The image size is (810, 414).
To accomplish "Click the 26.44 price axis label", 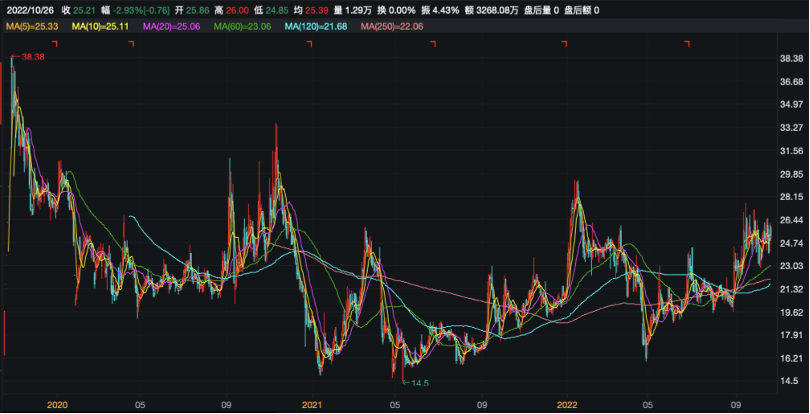I will (791, 220).
